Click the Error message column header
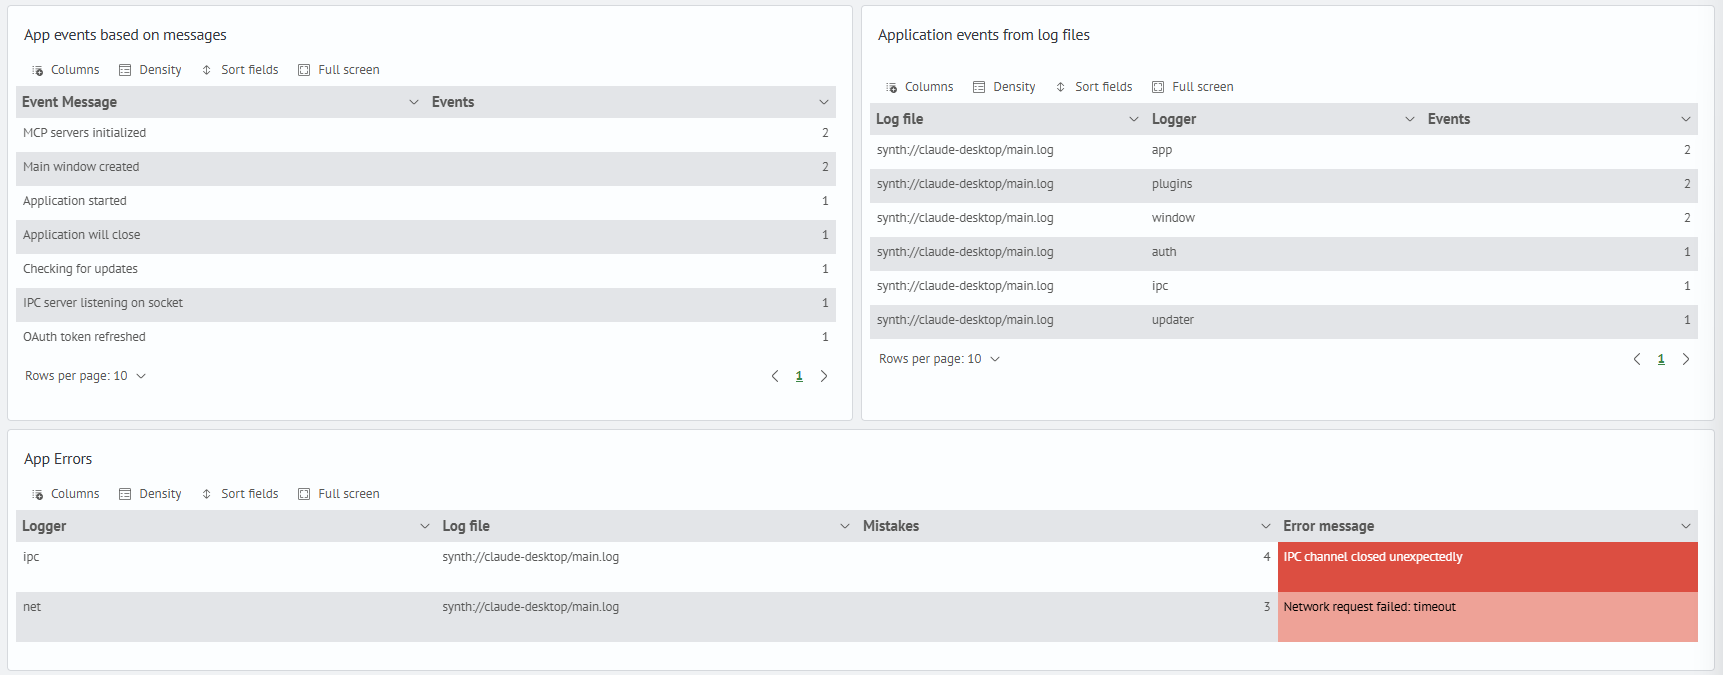This screenshot has height=675, width=1723. point(1488,526)
